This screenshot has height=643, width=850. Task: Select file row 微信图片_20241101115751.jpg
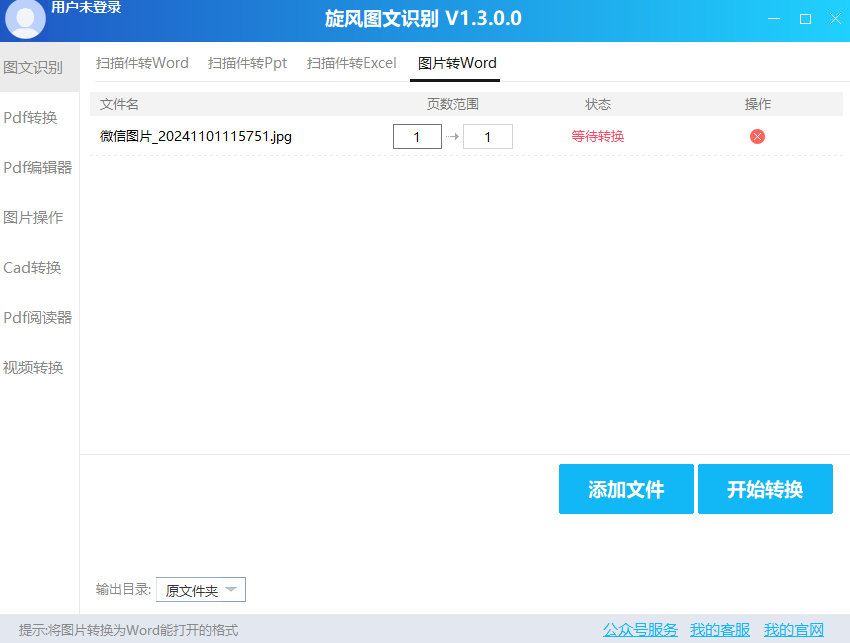[466, 137]
